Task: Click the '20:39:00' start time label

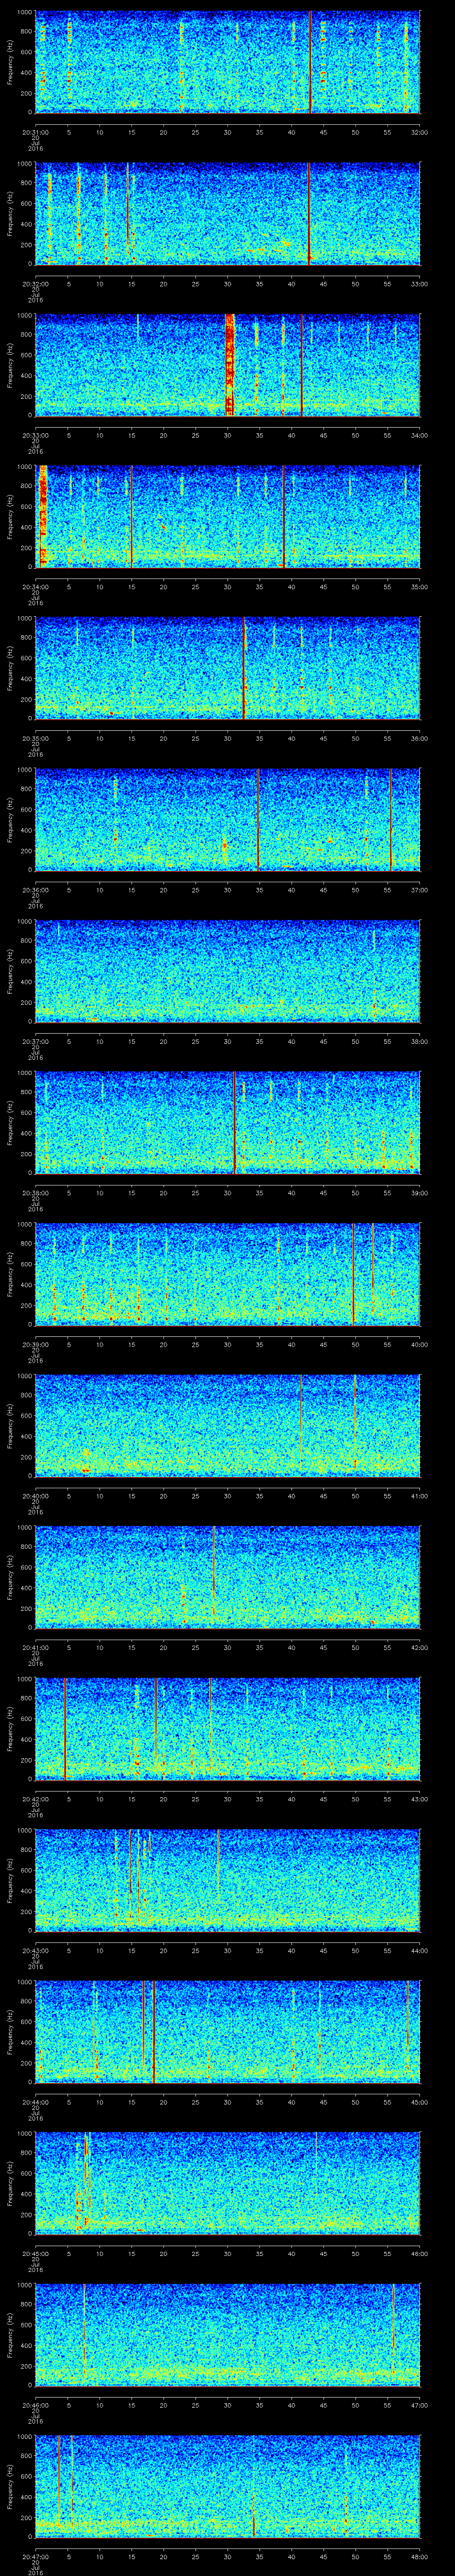Action: click(x=35, y=1344)
